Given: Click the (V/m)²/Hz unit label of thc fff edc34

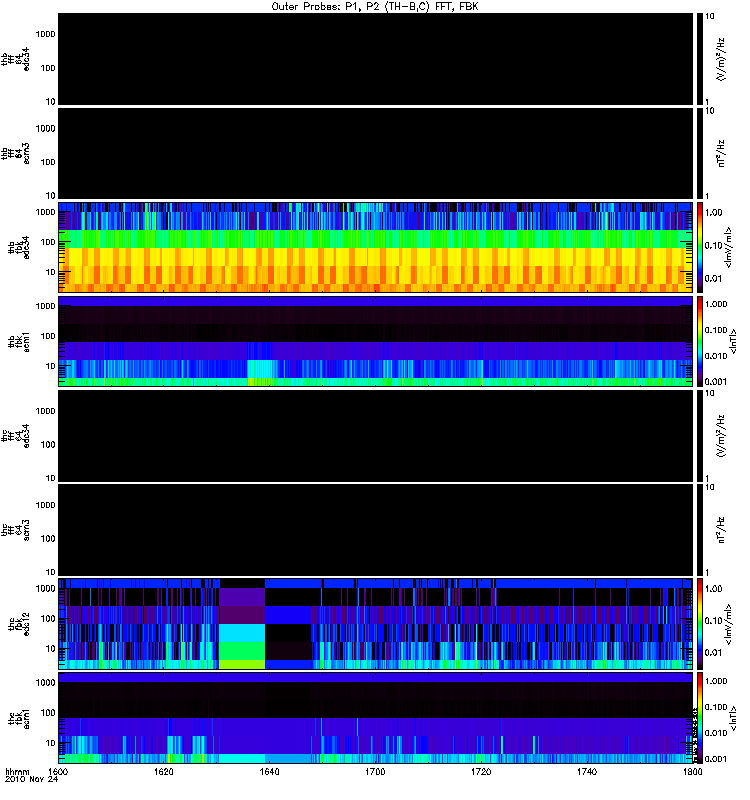Looking at the screenshot, I should [x=721, y=436].
